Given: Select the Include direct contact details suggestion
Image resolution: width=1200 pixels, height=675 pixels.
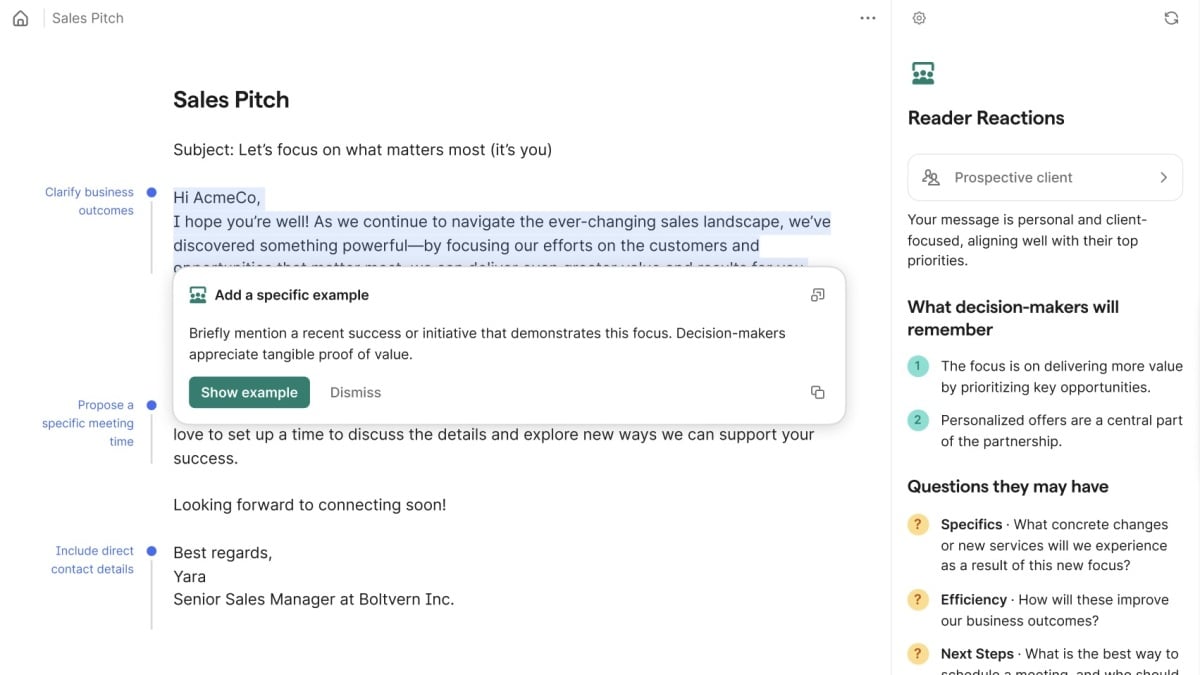Looking at the screenshot, I should pyautogui.click(x=93, y=560).
